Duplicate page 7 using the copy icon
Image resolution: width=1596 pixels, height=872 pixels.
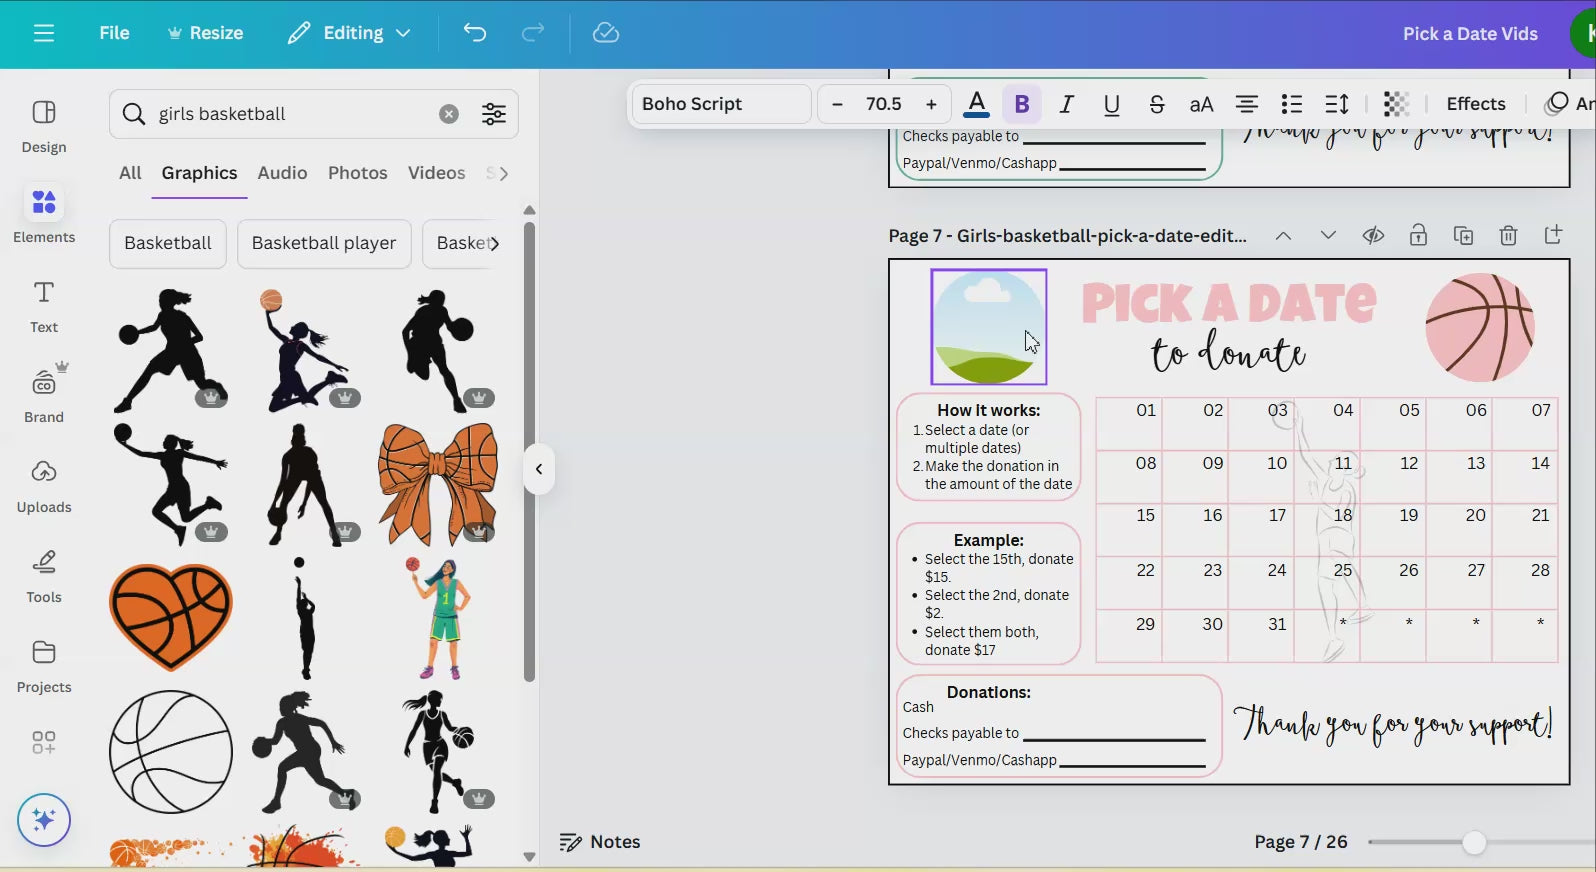point(1463,236)
